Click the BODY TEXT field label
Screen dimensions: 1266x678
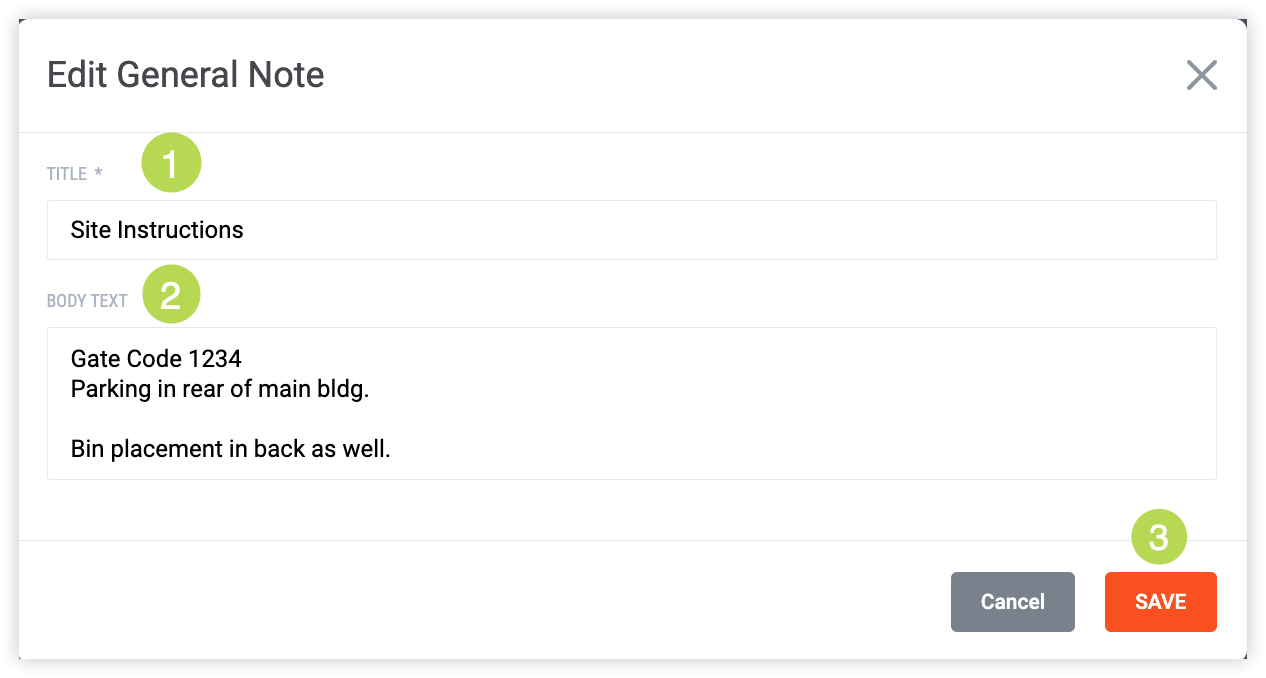click(x=87, y=301)
